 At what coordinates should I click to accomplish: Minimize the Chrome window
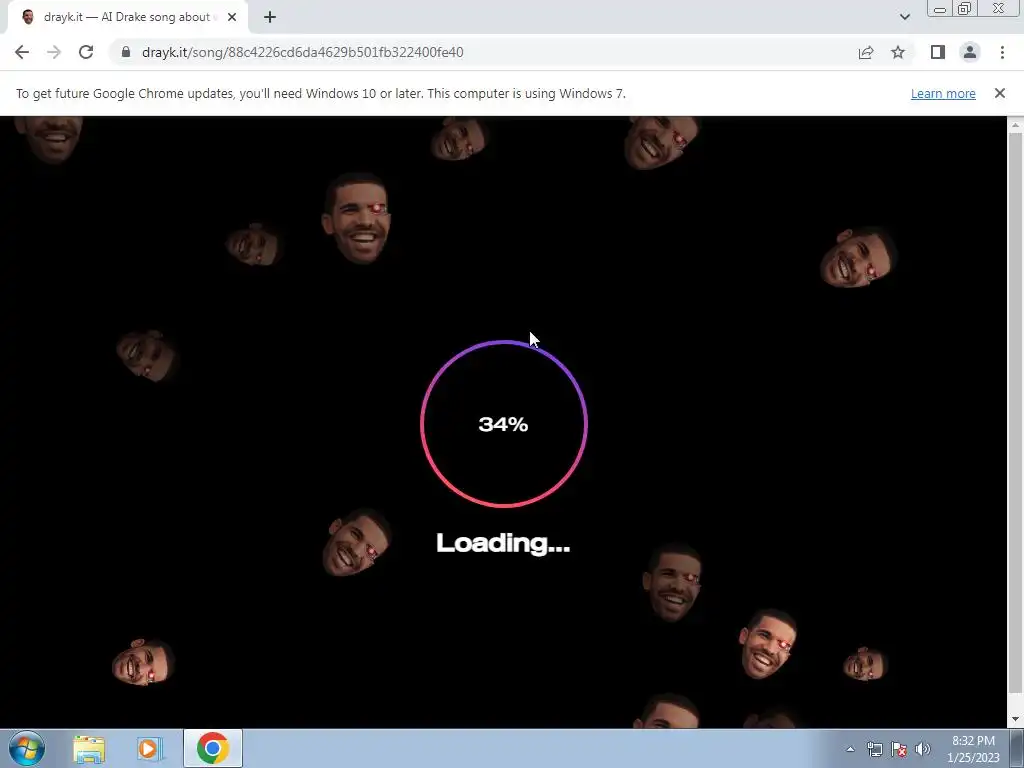(940, 9)
